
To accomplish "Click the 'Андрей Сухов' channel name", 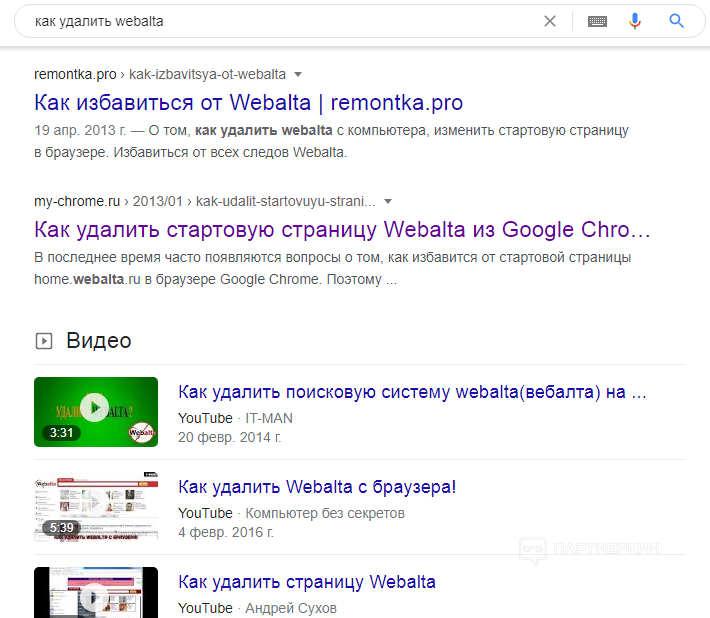I will [291, 608].
